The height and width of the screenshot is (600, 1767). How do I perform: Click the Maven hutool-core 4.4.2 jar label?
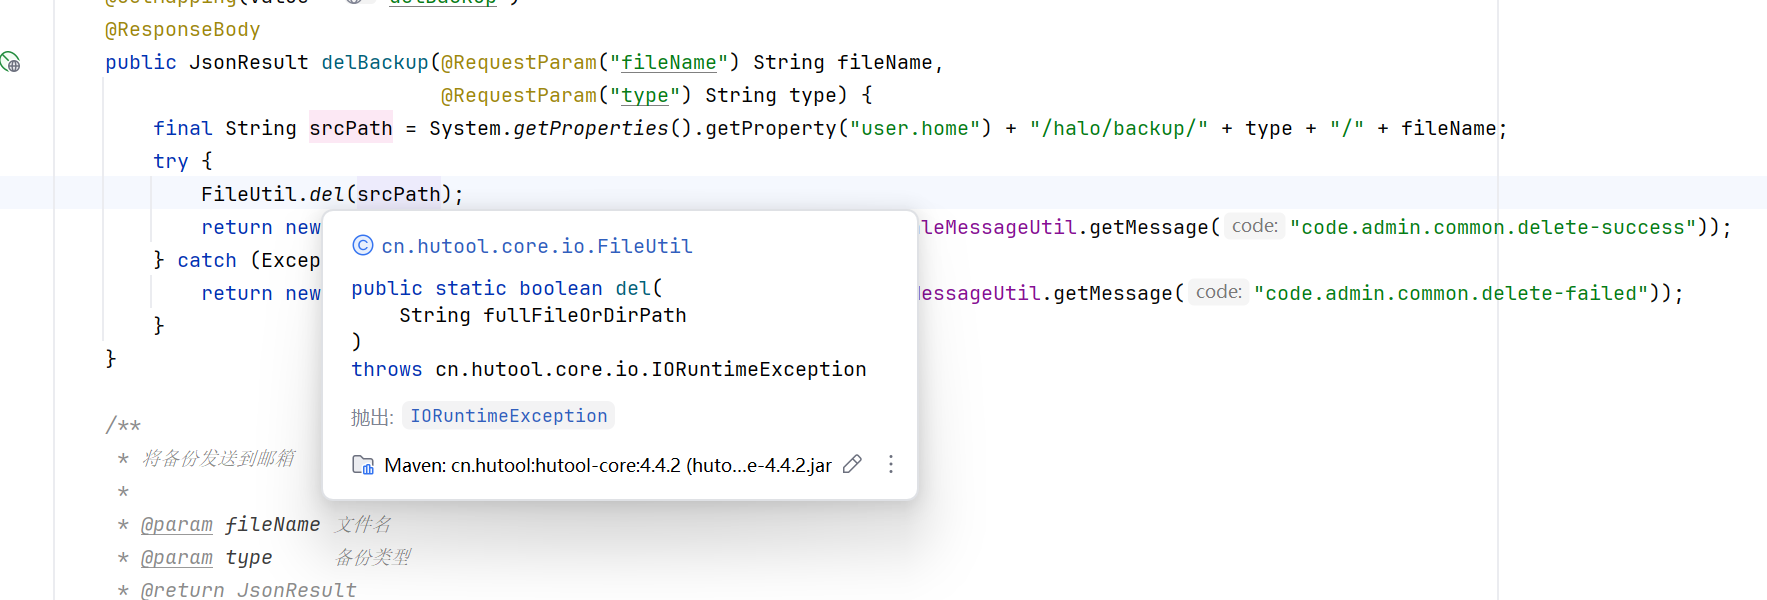tap(607, 465)
